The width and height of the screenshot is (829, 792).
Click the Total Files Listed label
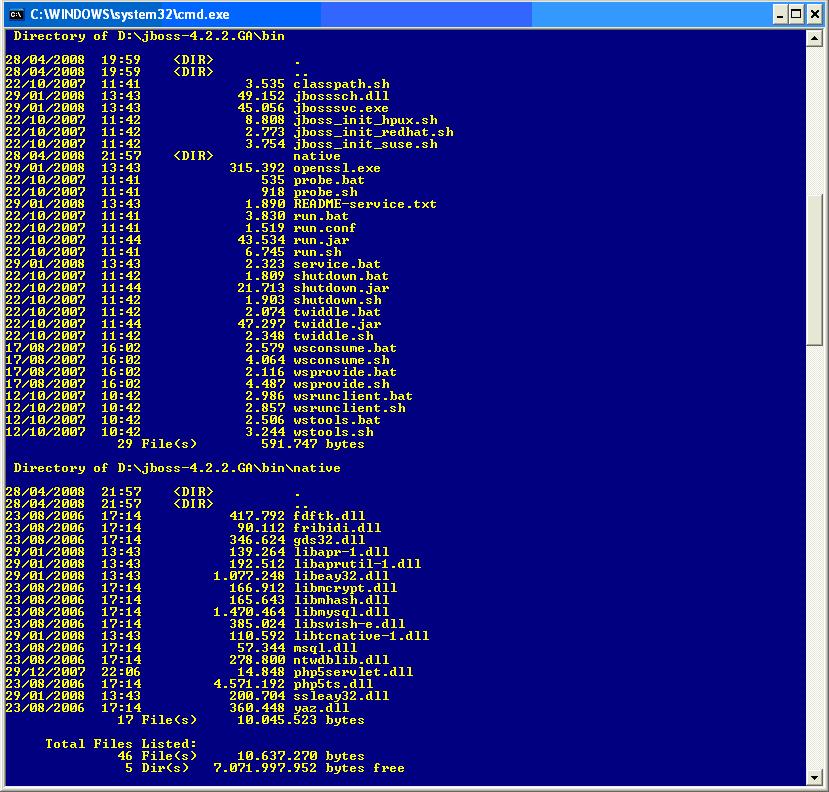pyautogui.click(x=121, y=744)
